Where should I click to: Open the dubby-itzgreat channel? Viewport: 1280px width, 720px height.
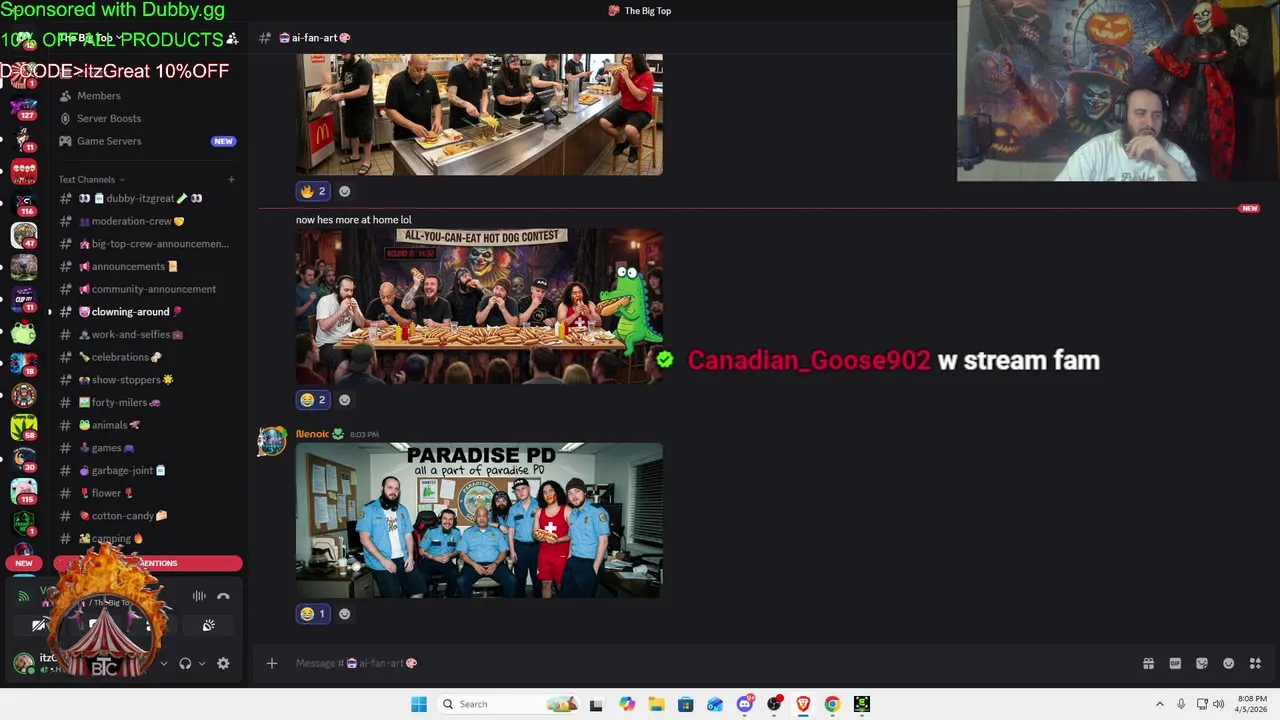[147, 198]
